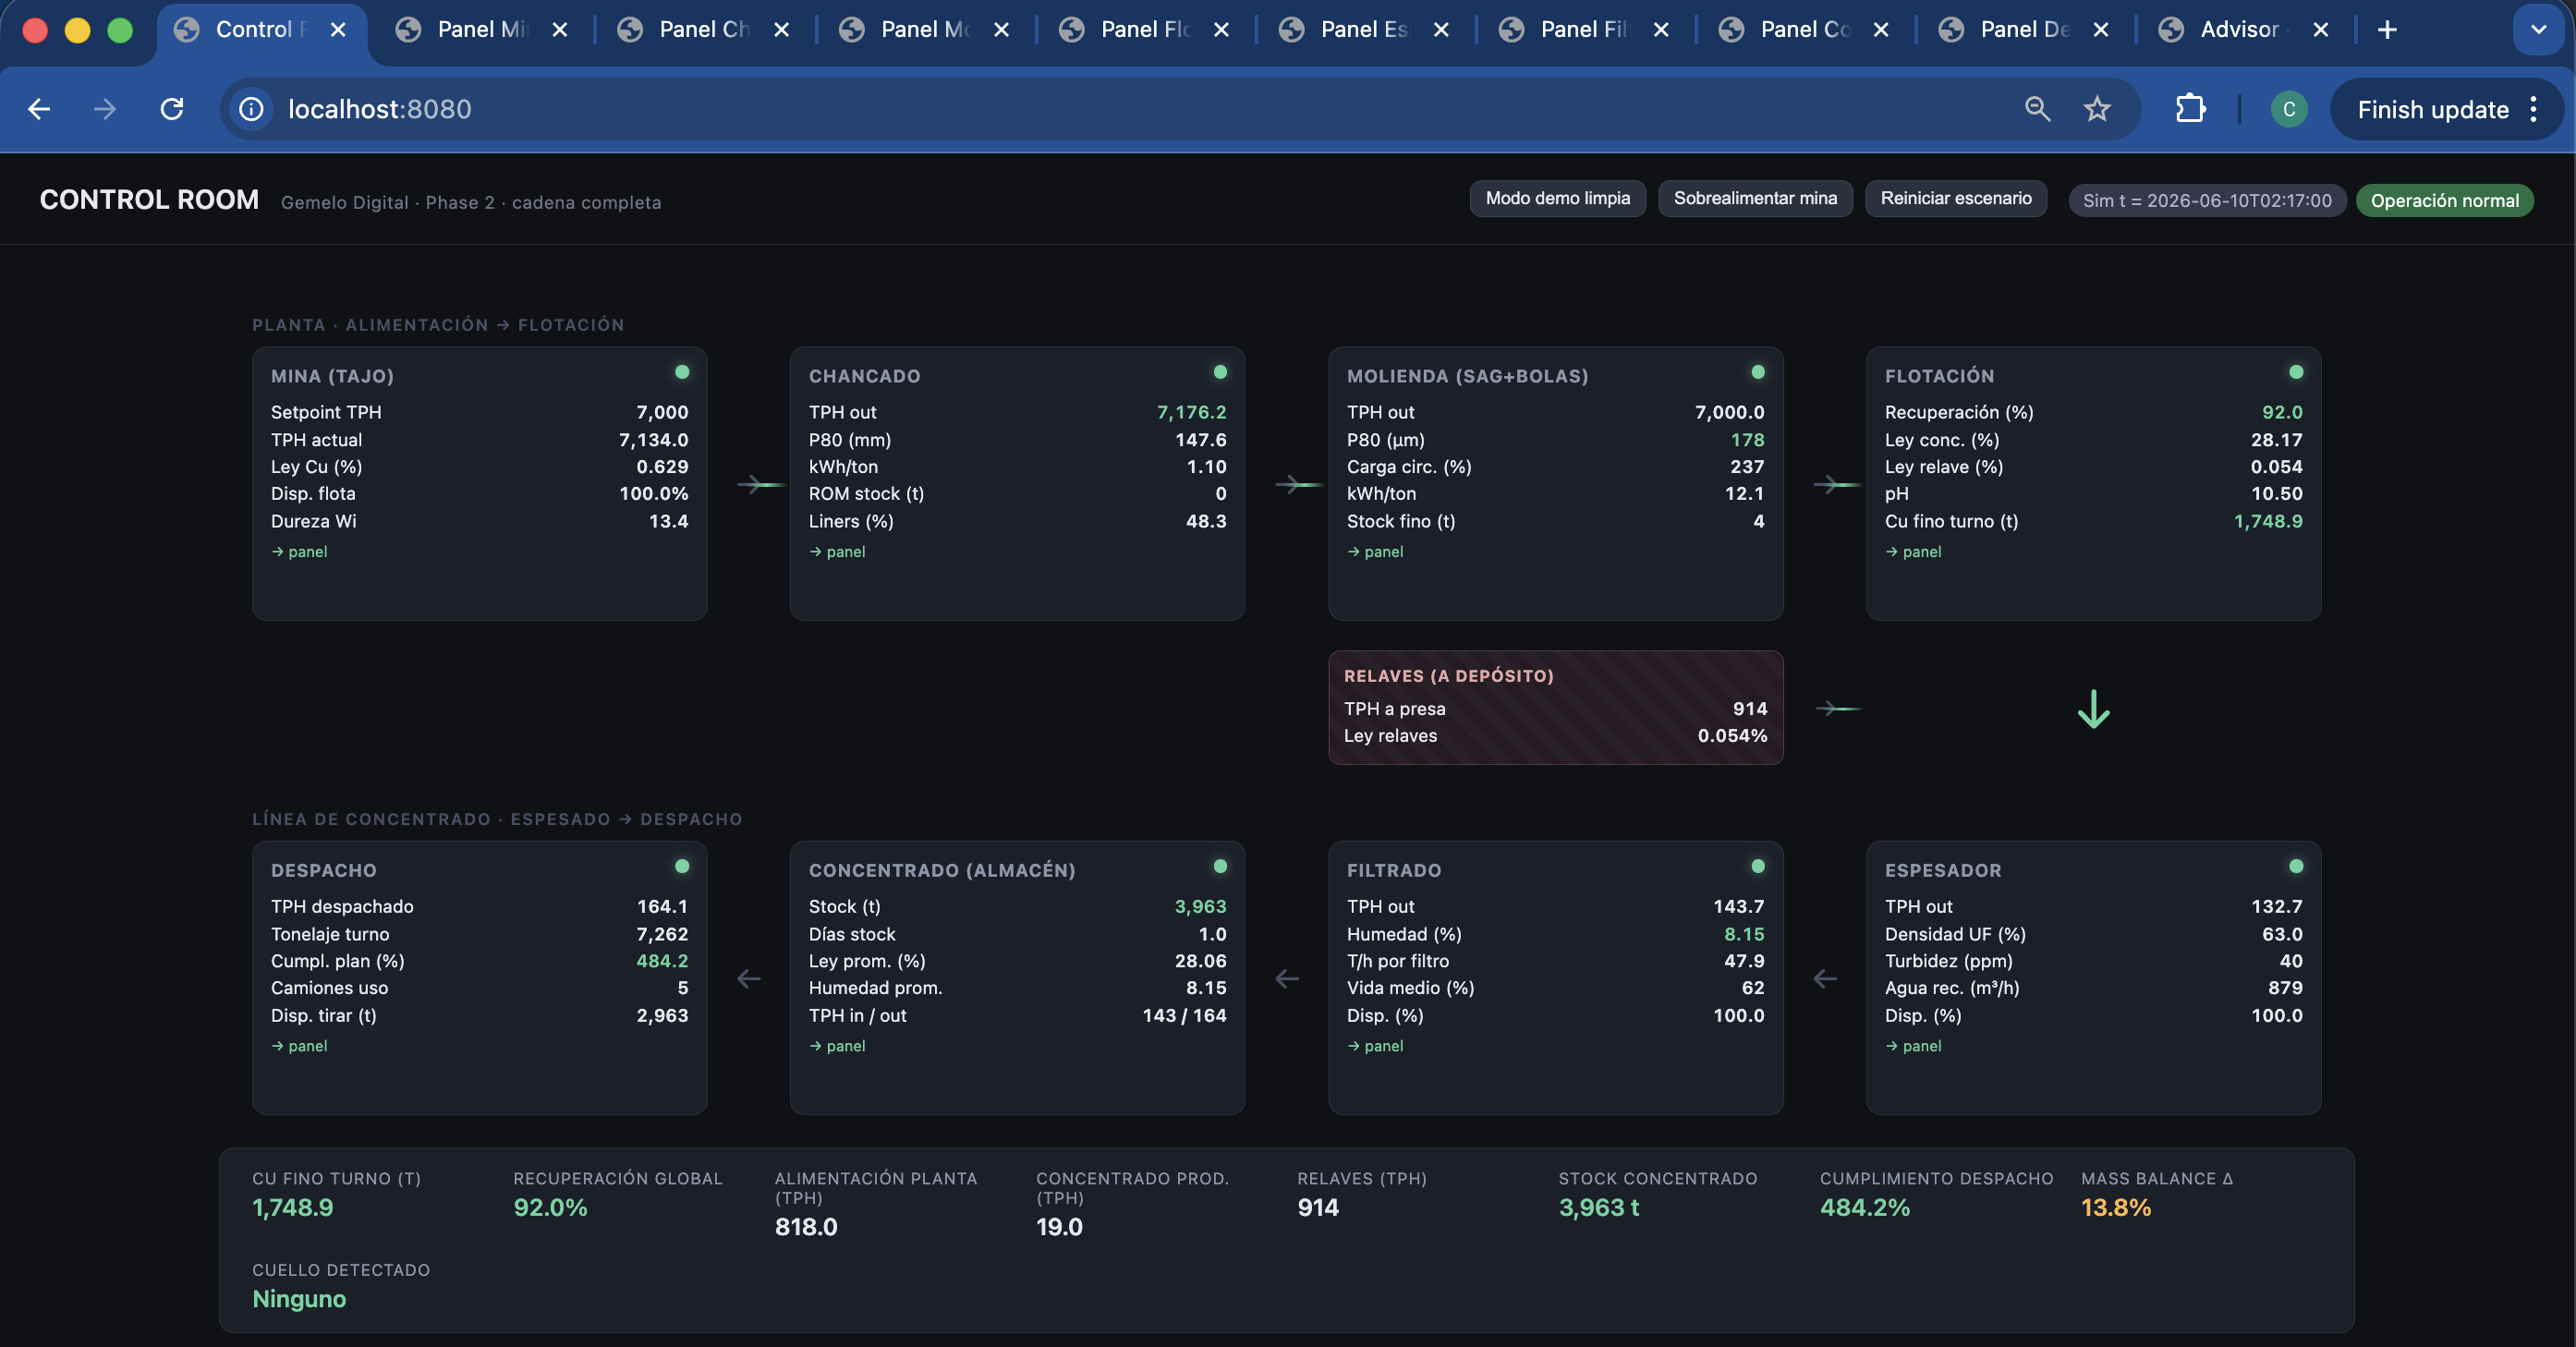Expand the tab search dropdown
This screenshot has width=2576, height=1347.
(2538, 30)
